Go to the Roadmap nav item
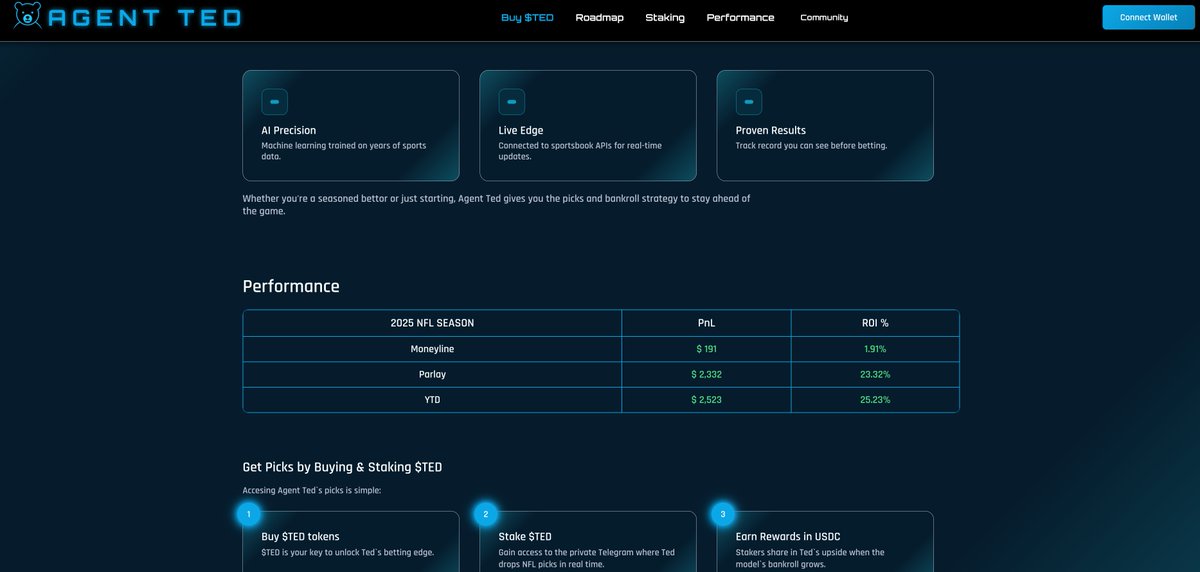Viewport: 1200px width, 572px height. click(x=599, y=17)
